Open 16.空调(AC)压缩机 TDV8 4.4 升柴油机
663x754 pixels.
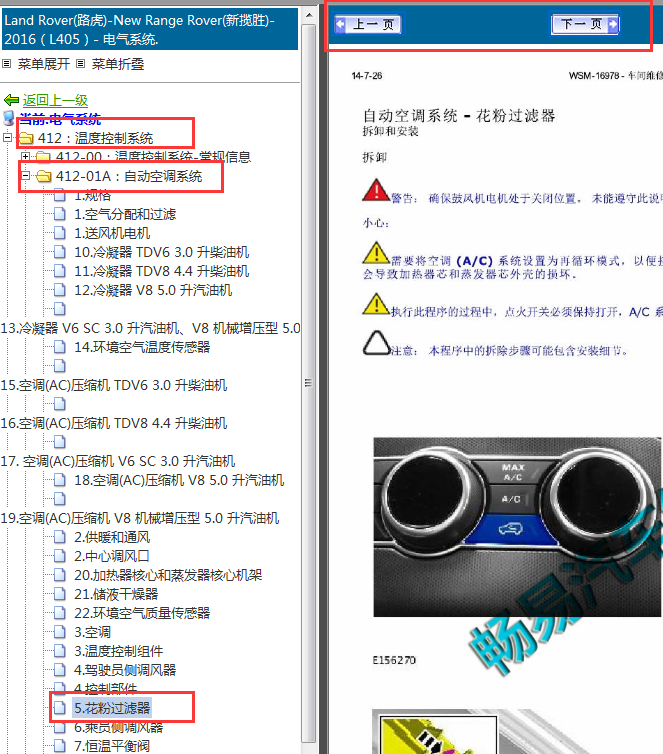[114, 423]
